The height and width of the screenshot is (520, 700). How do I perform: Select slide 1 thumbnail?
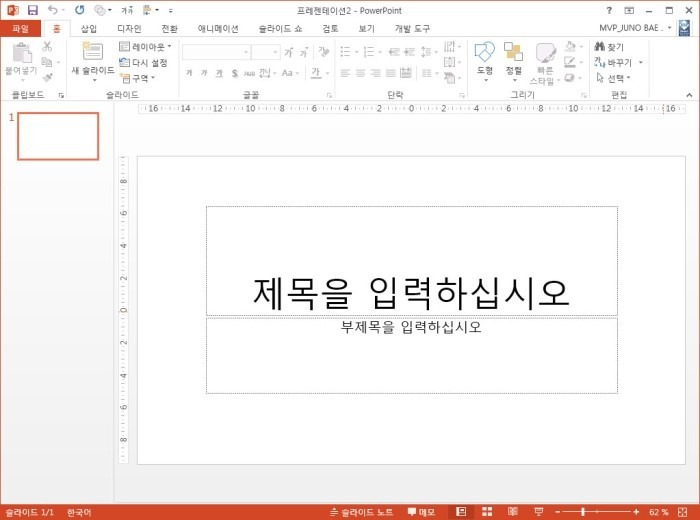pyautogui.click(x=58, y=136)
